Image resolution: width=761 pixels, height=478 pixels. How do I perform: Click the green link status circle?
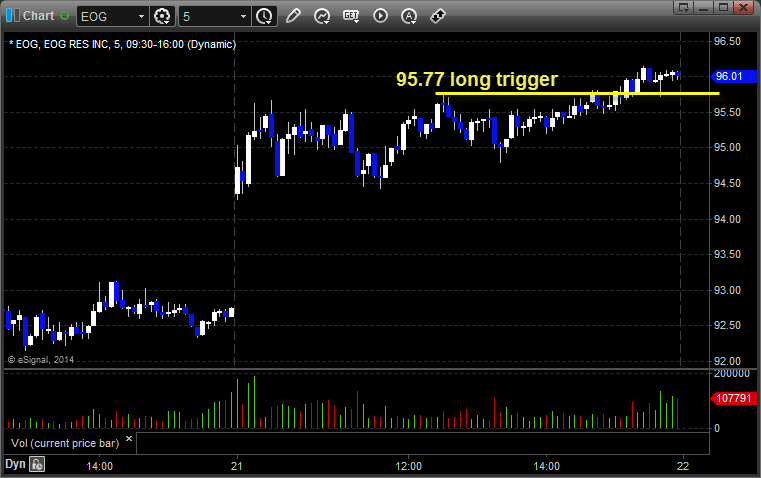[x=65, y=16]
